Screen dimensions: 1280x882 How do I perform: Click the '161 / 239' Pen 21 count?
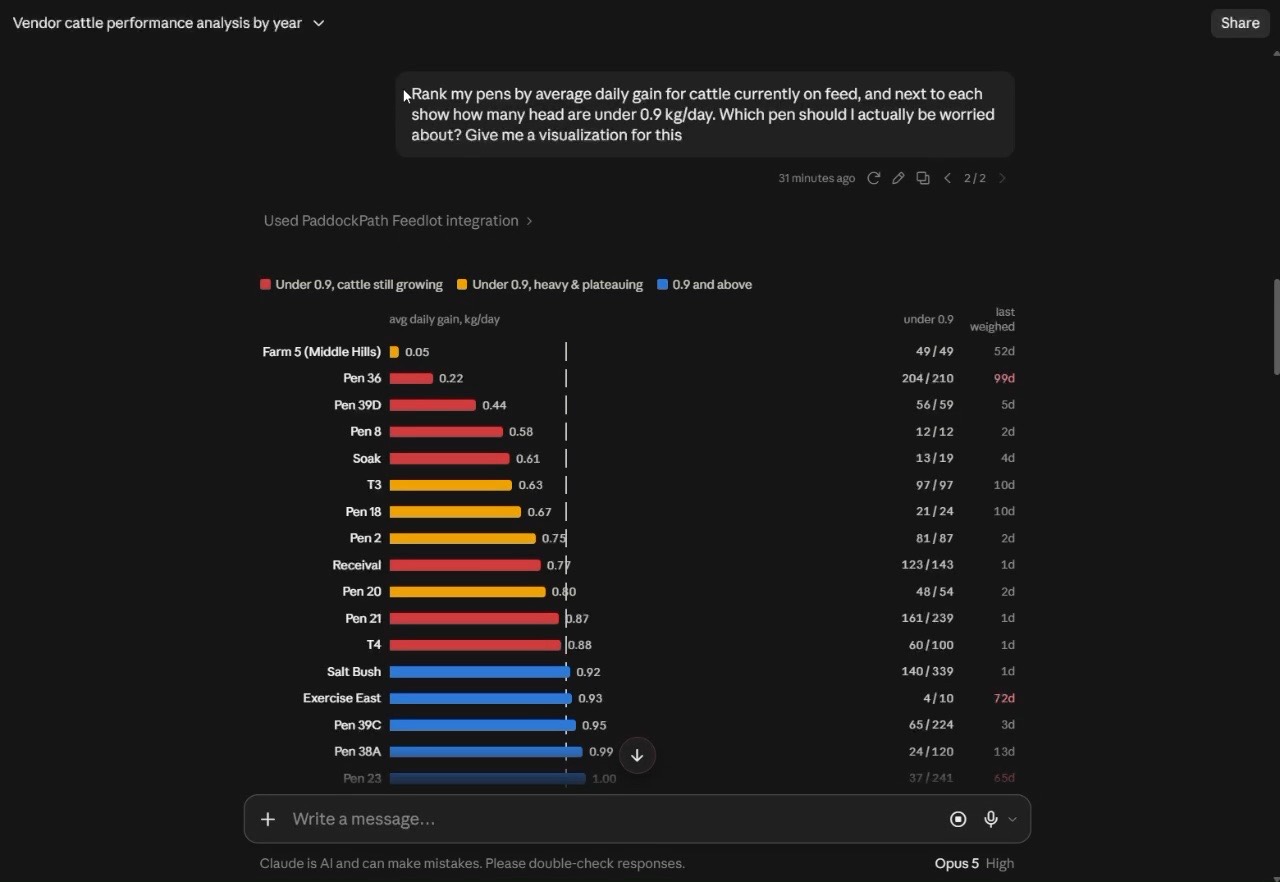click(928, 619)
